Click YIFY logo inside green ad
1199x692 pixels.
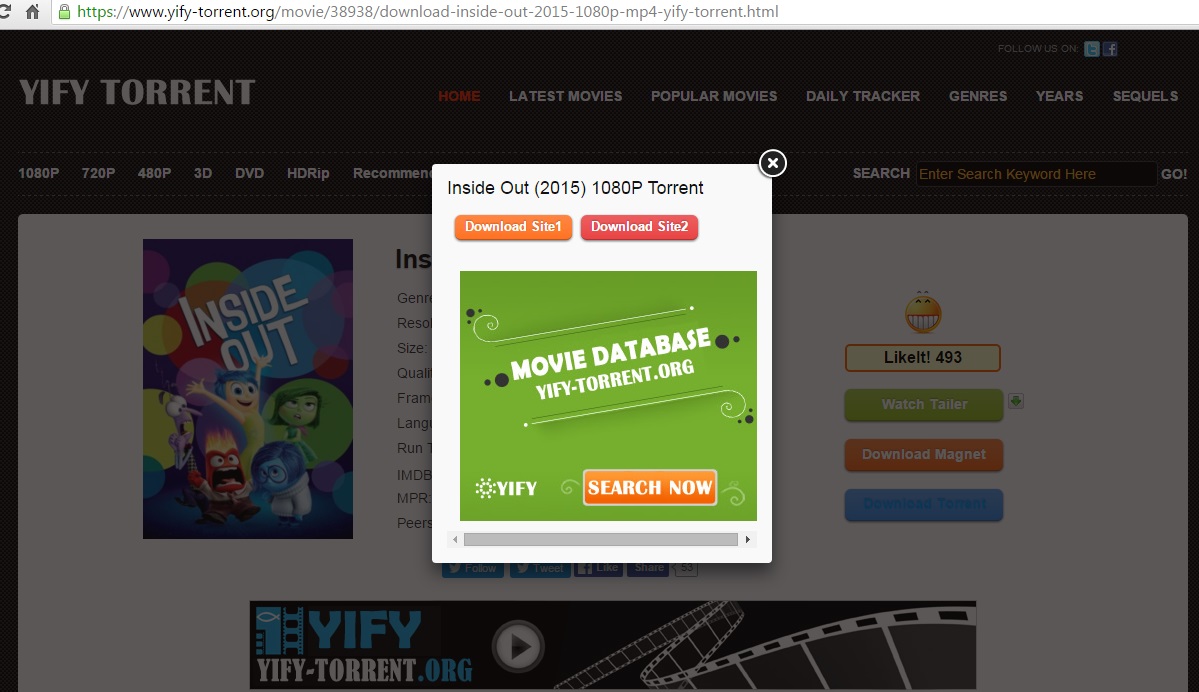pyautogui.click(x=506, y=488)
